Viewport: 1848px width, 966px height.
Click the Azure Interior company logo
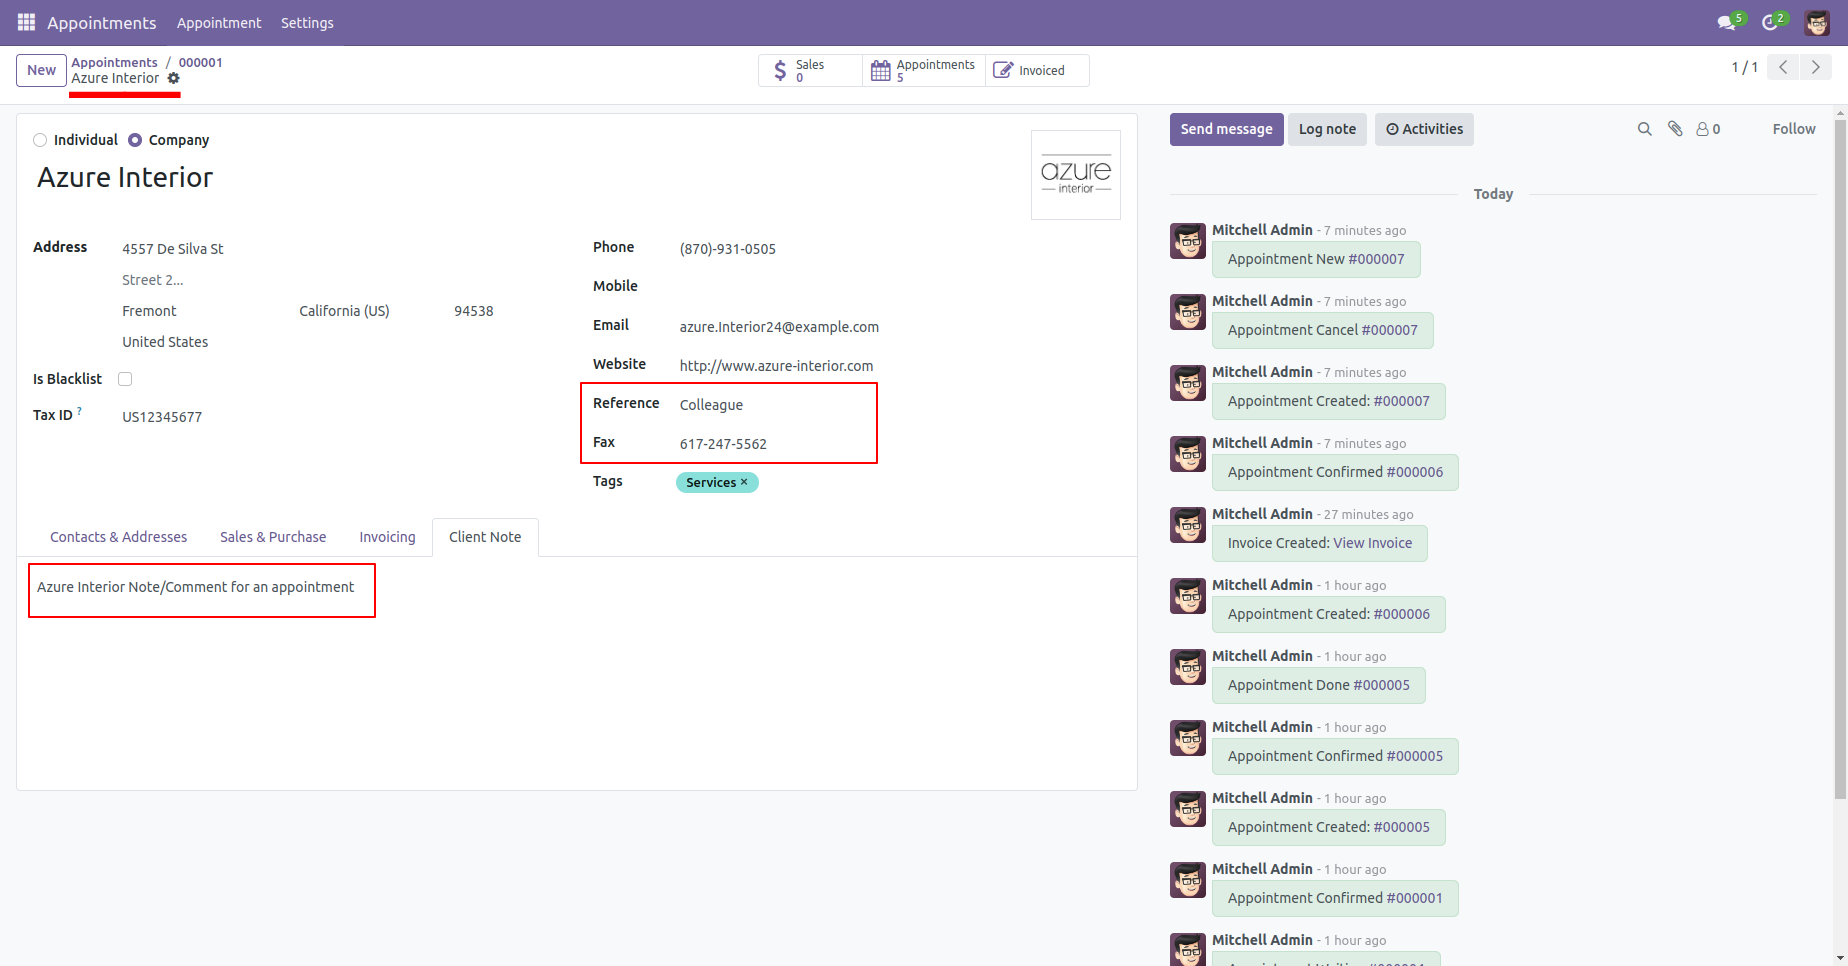1076,175
